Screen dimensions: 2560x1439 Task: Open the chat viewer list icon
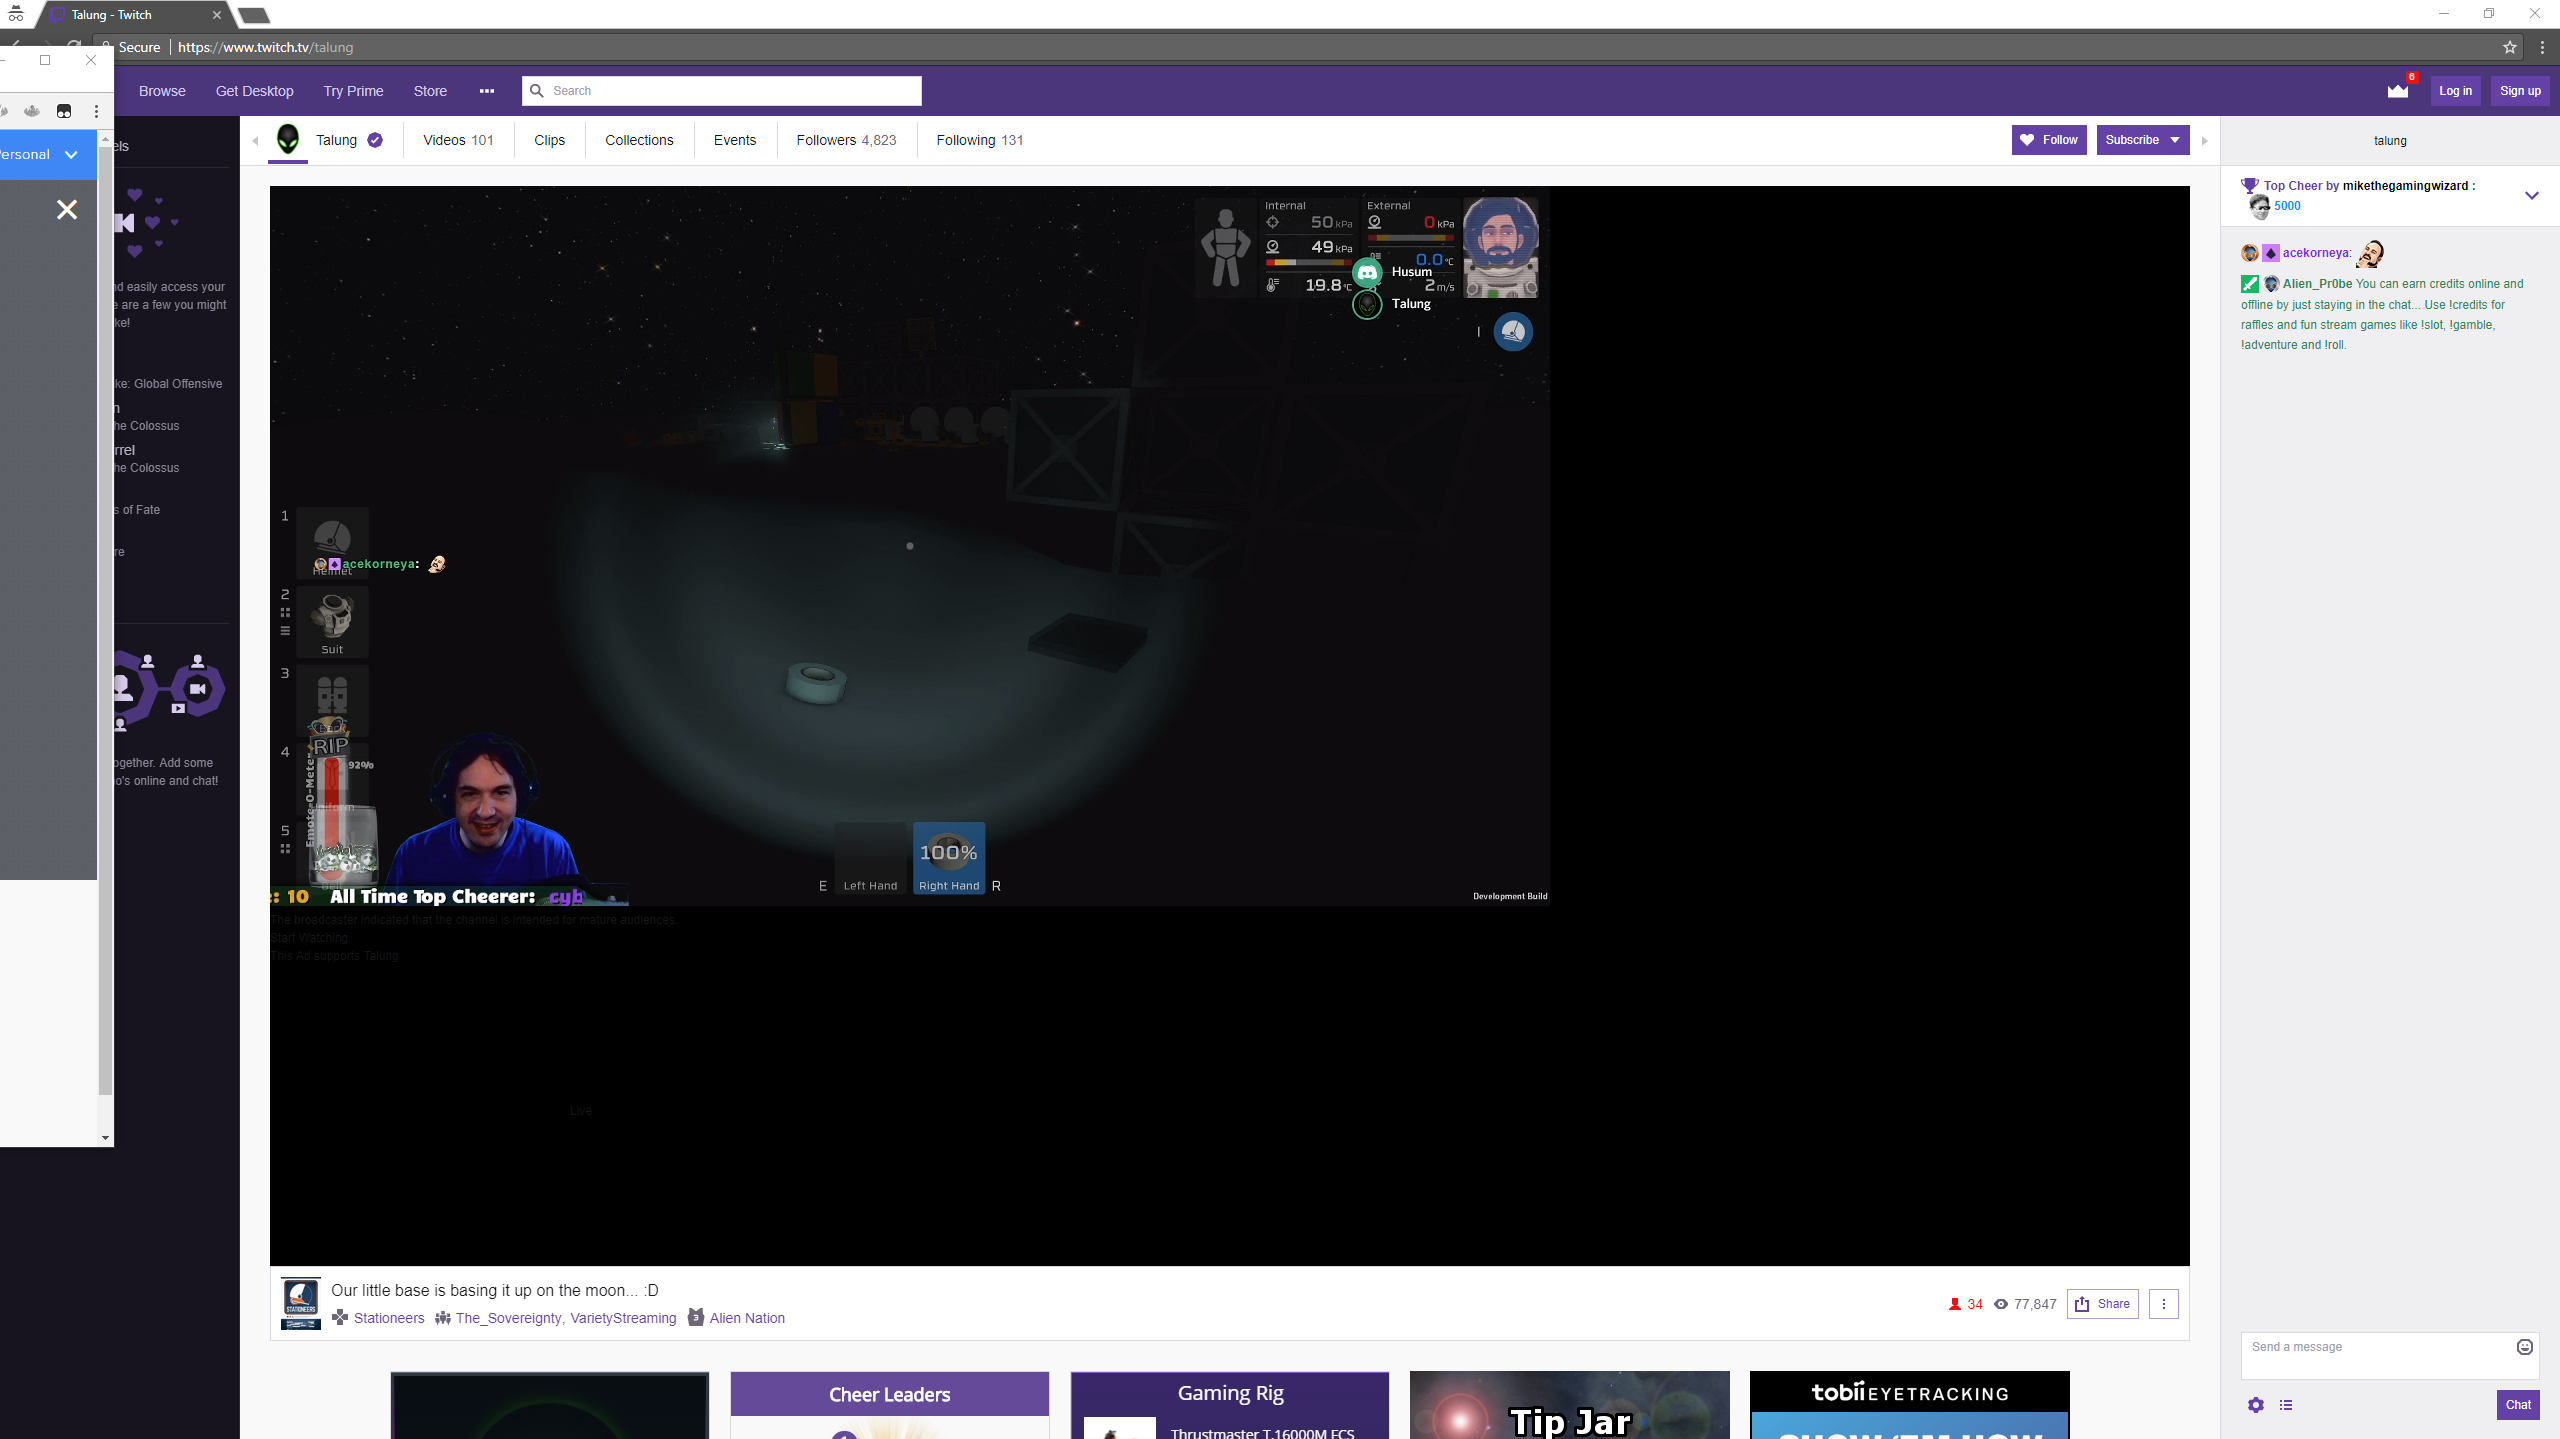click(2286, 1405)
